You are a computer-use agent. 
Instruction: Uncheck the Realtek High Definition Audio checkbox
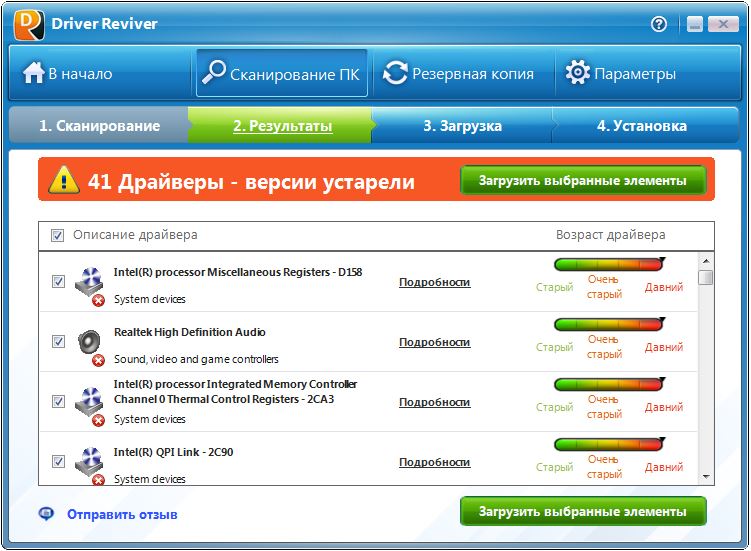(58, 342)
